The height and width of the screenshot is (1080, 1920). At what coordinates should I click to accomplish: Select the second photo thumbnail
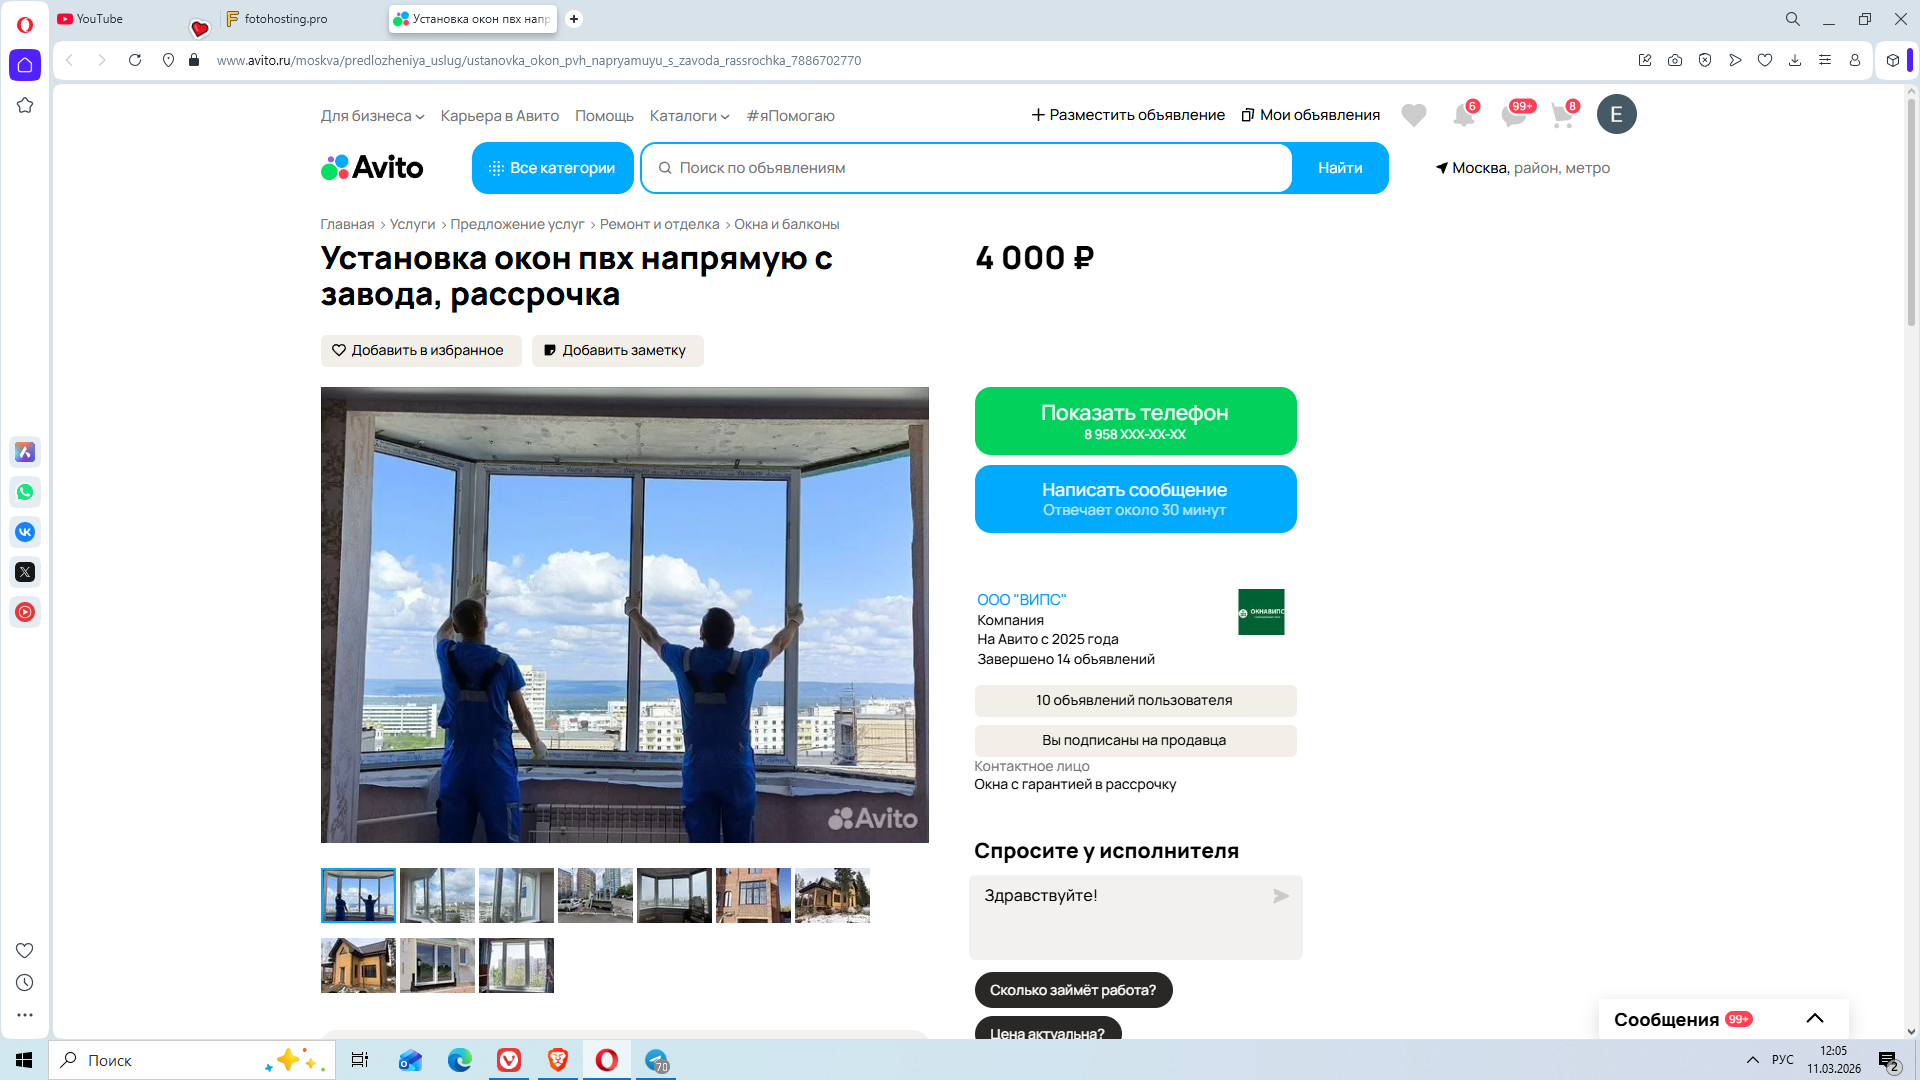click(x=437, y=896)
